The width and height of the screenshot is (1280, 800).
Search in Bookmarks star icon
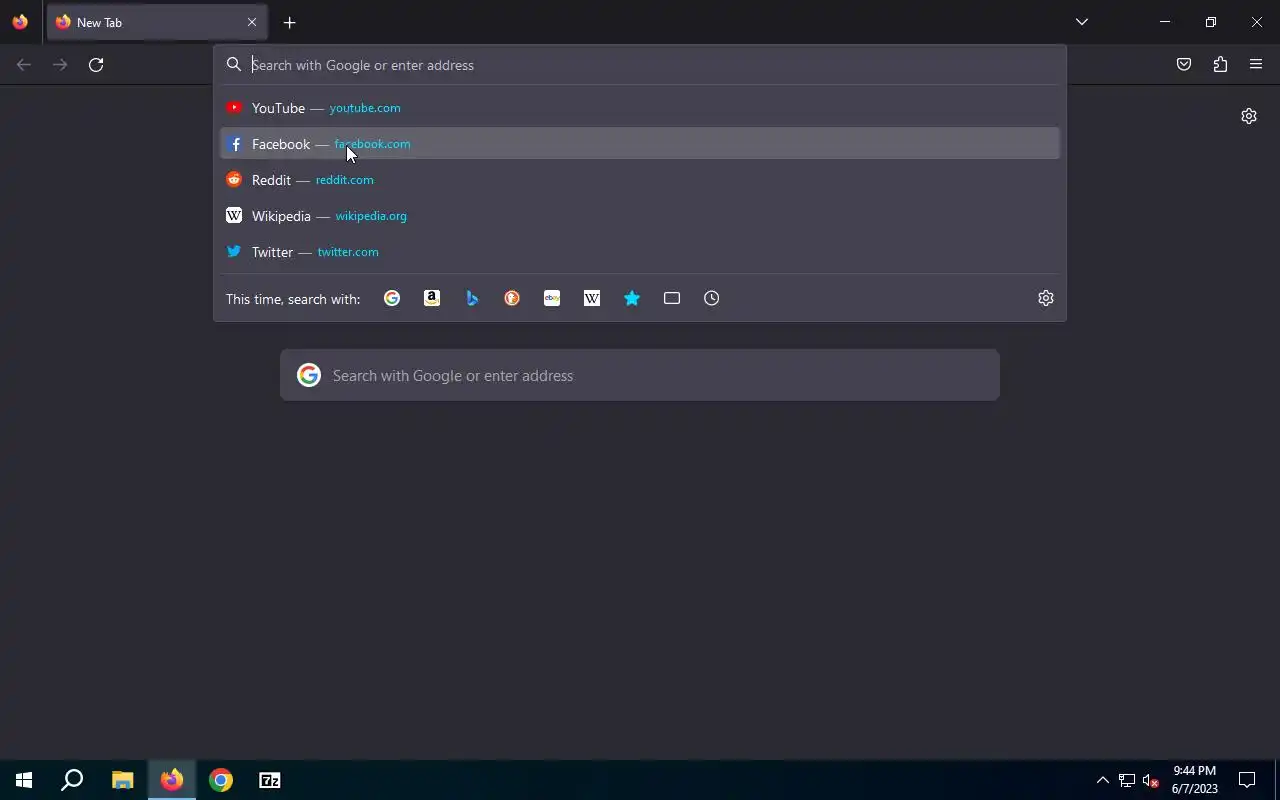click(x=632, y=298)
